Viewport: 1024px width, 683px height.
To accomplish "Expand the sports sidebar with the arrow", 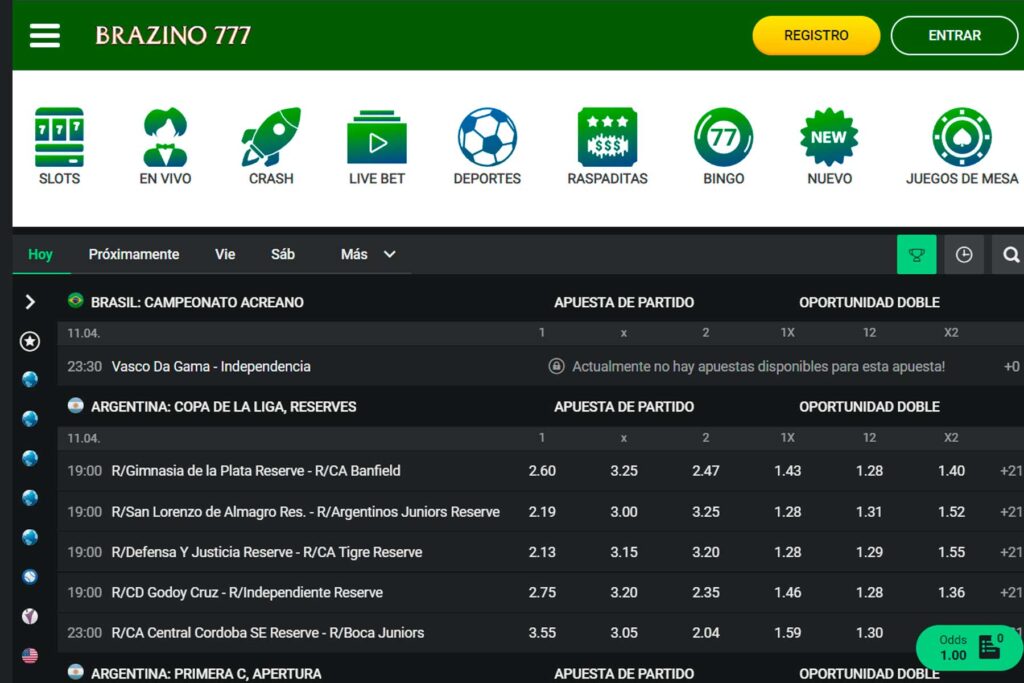I will [x=29, y=302].
